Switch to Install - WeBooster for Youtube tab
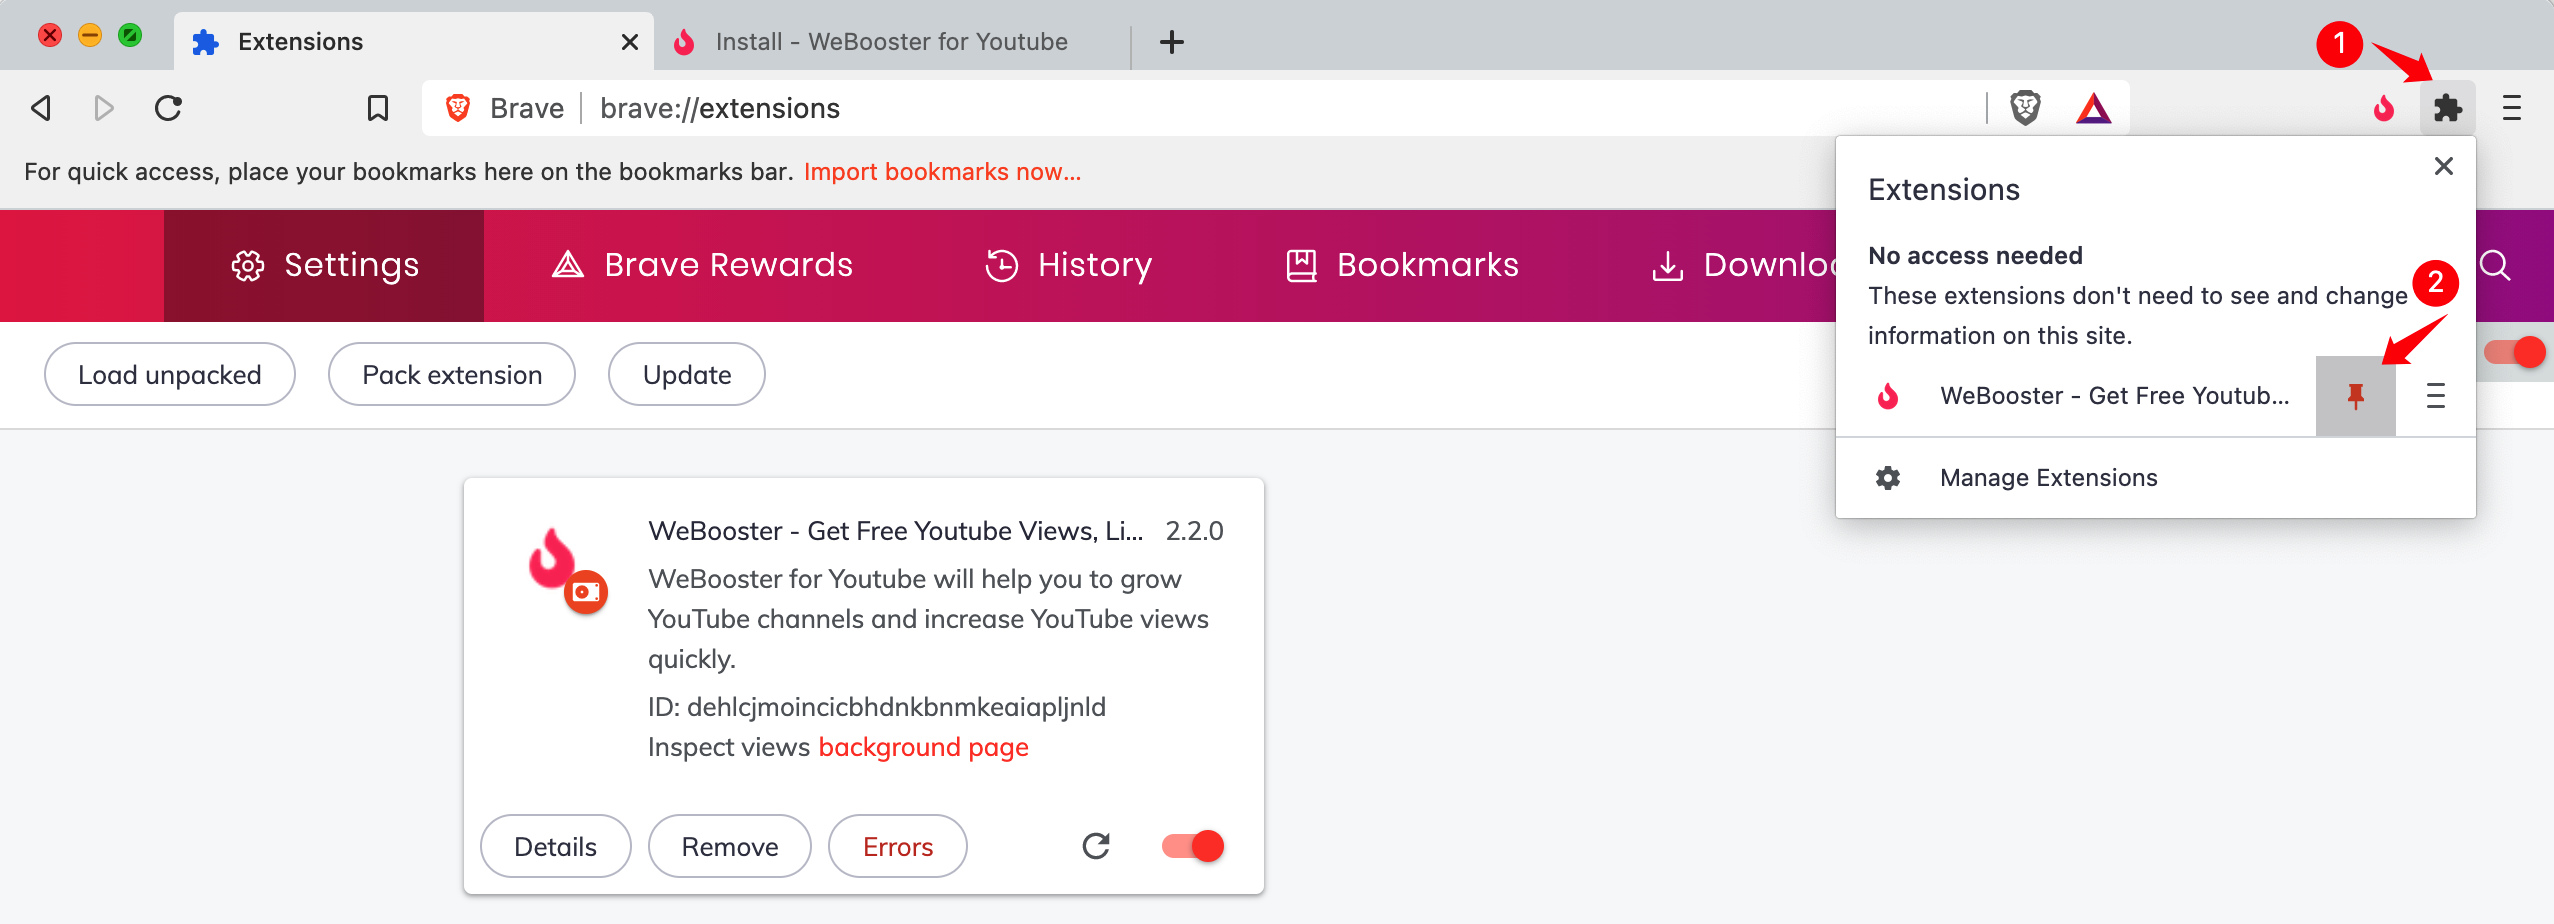The width and height of the screenshot is (2554, 924). click(892, 42)
